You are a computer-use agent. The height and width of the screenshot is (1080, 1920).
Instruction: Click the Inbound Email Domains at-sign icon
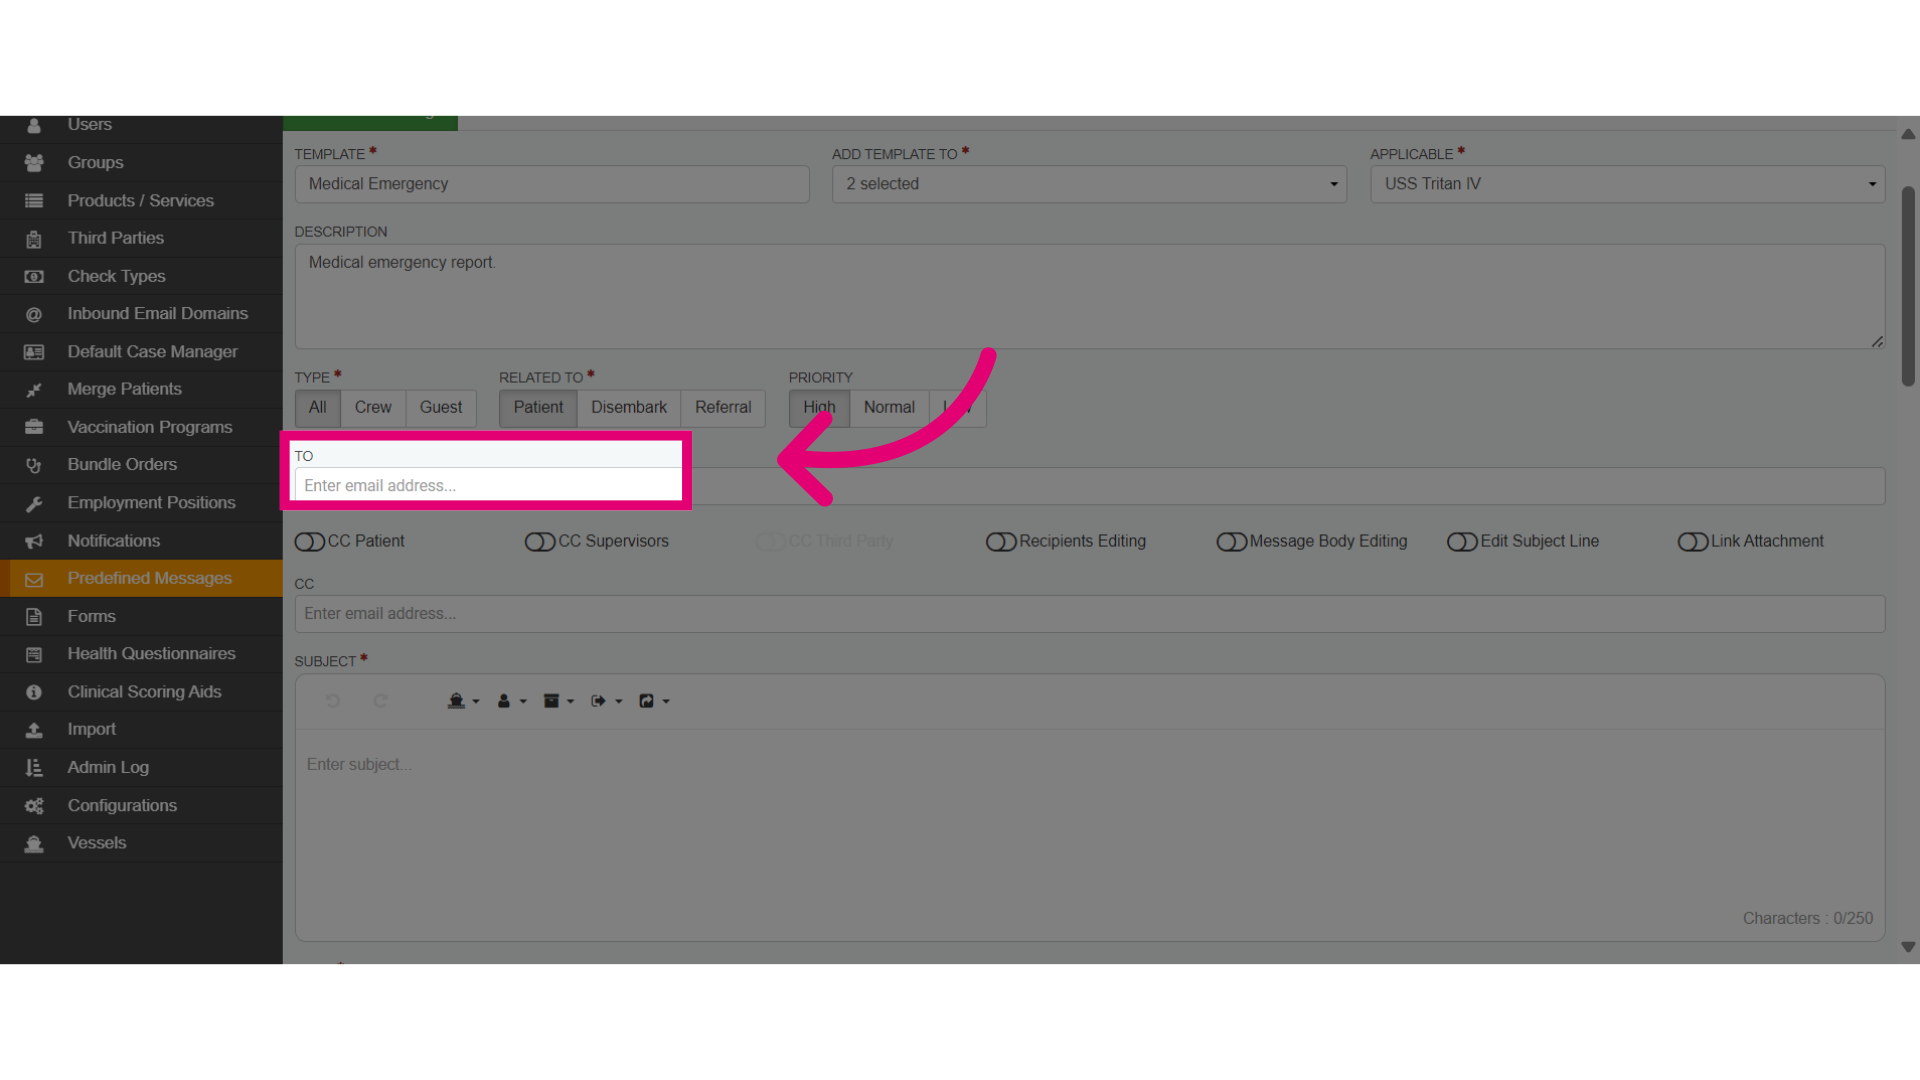[x=34, y=315]
